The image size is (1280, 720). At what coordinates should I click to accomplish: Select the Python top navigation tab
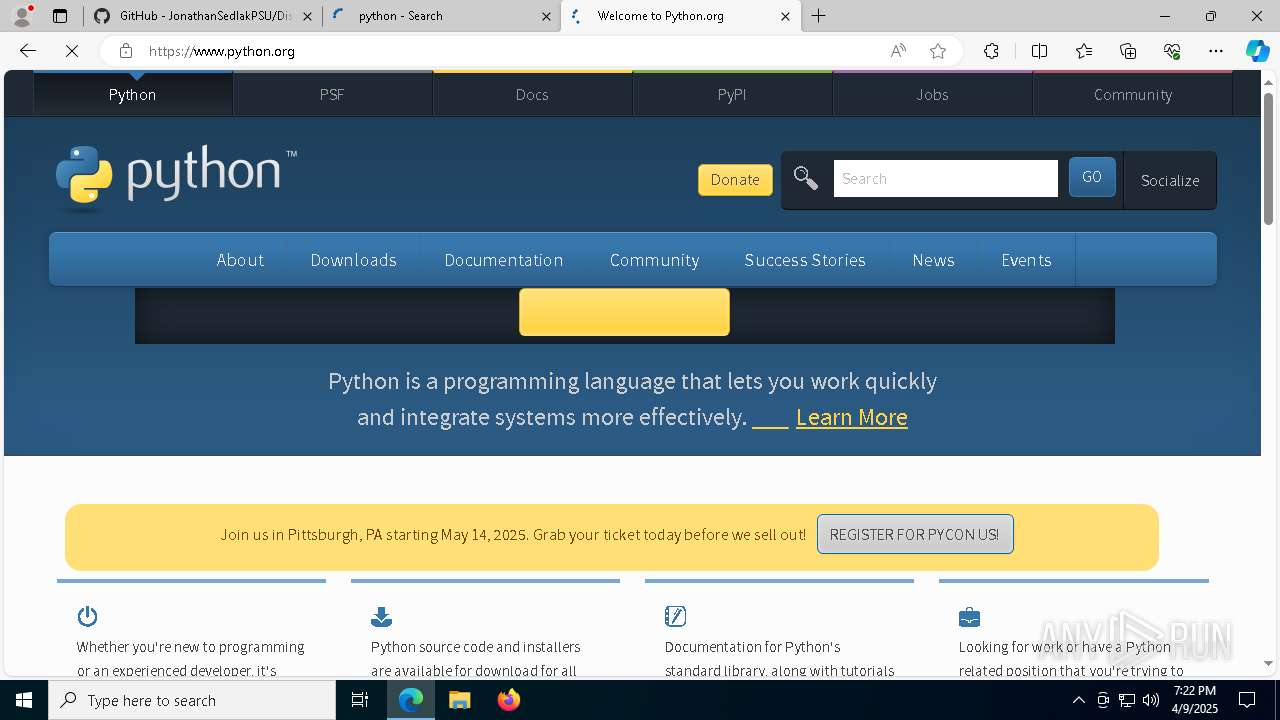(x=133, y=94)
